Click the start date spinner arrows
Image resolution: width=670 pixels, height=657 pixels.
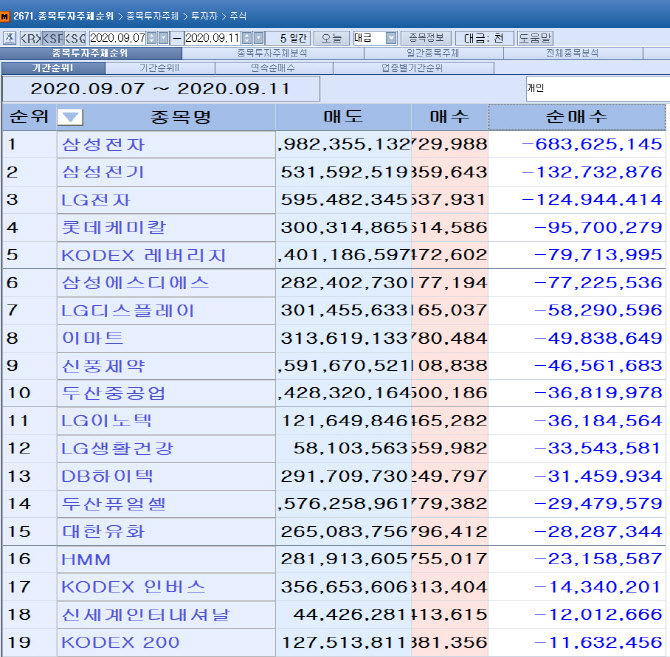click(152, 38)
